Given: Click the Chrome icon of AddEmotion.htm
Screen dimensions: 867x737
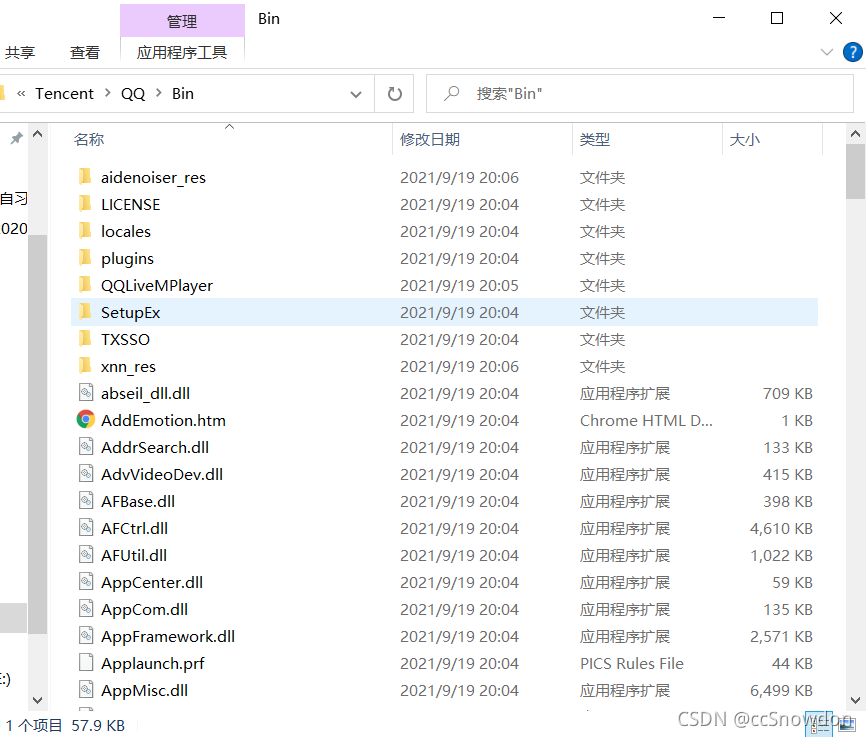Looking at the screenshot, I should pos(86,420).
